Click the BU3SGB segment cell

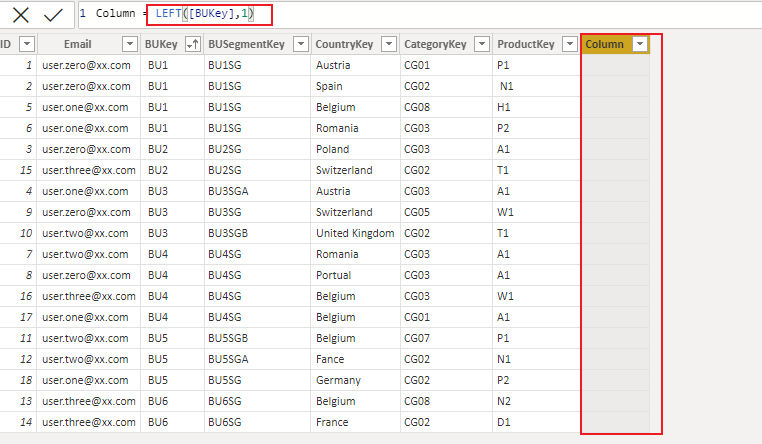[257, 233]
